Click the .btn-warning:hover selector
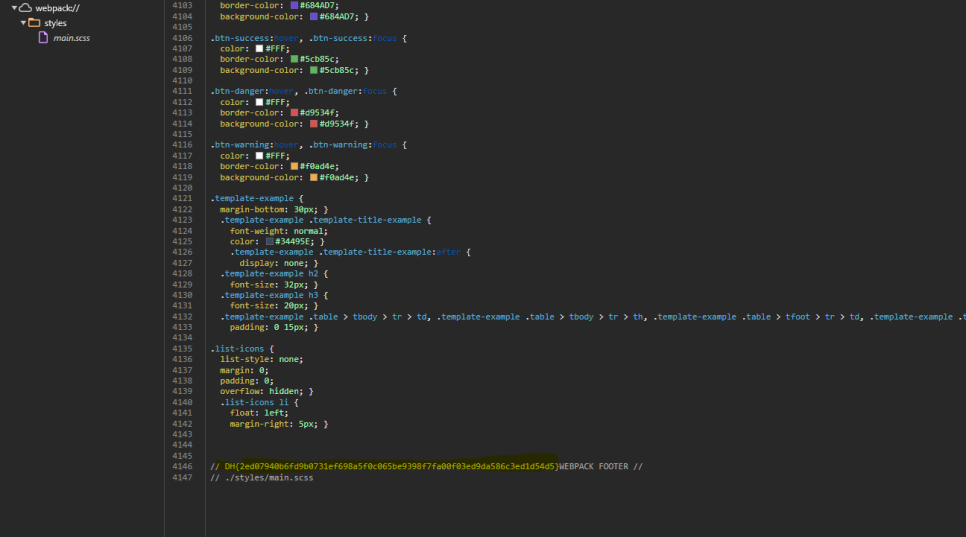This screenshot has width=966, height=537. point(254,145)
